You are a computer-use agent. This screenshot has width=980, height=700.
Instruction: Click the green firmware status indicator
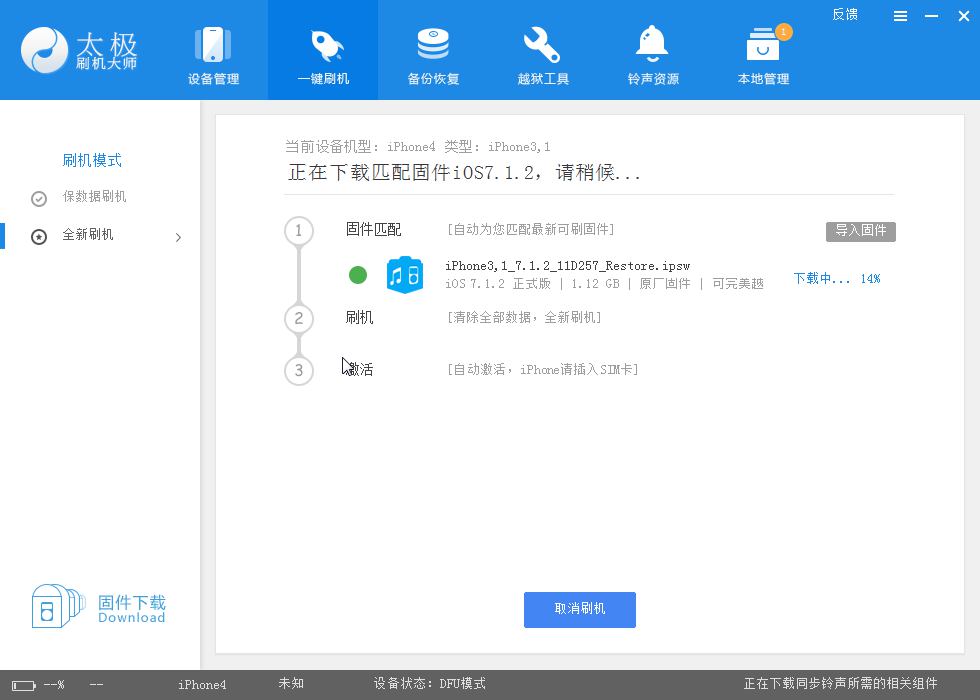pyautogui.click(x=358, y=275)
